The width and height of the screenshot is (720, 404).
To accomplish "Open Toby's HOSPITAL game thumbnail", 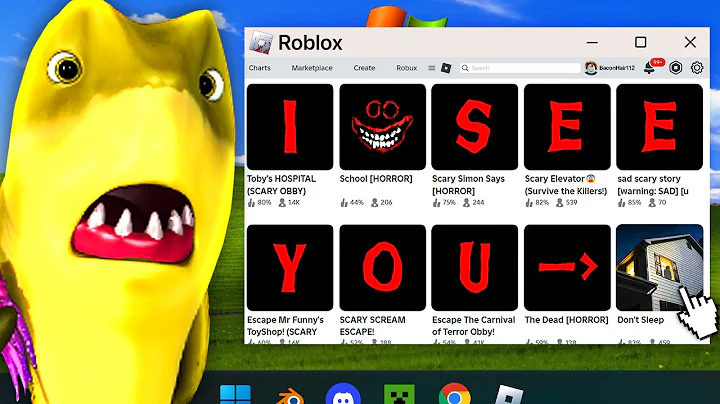I will coord(290,127).
